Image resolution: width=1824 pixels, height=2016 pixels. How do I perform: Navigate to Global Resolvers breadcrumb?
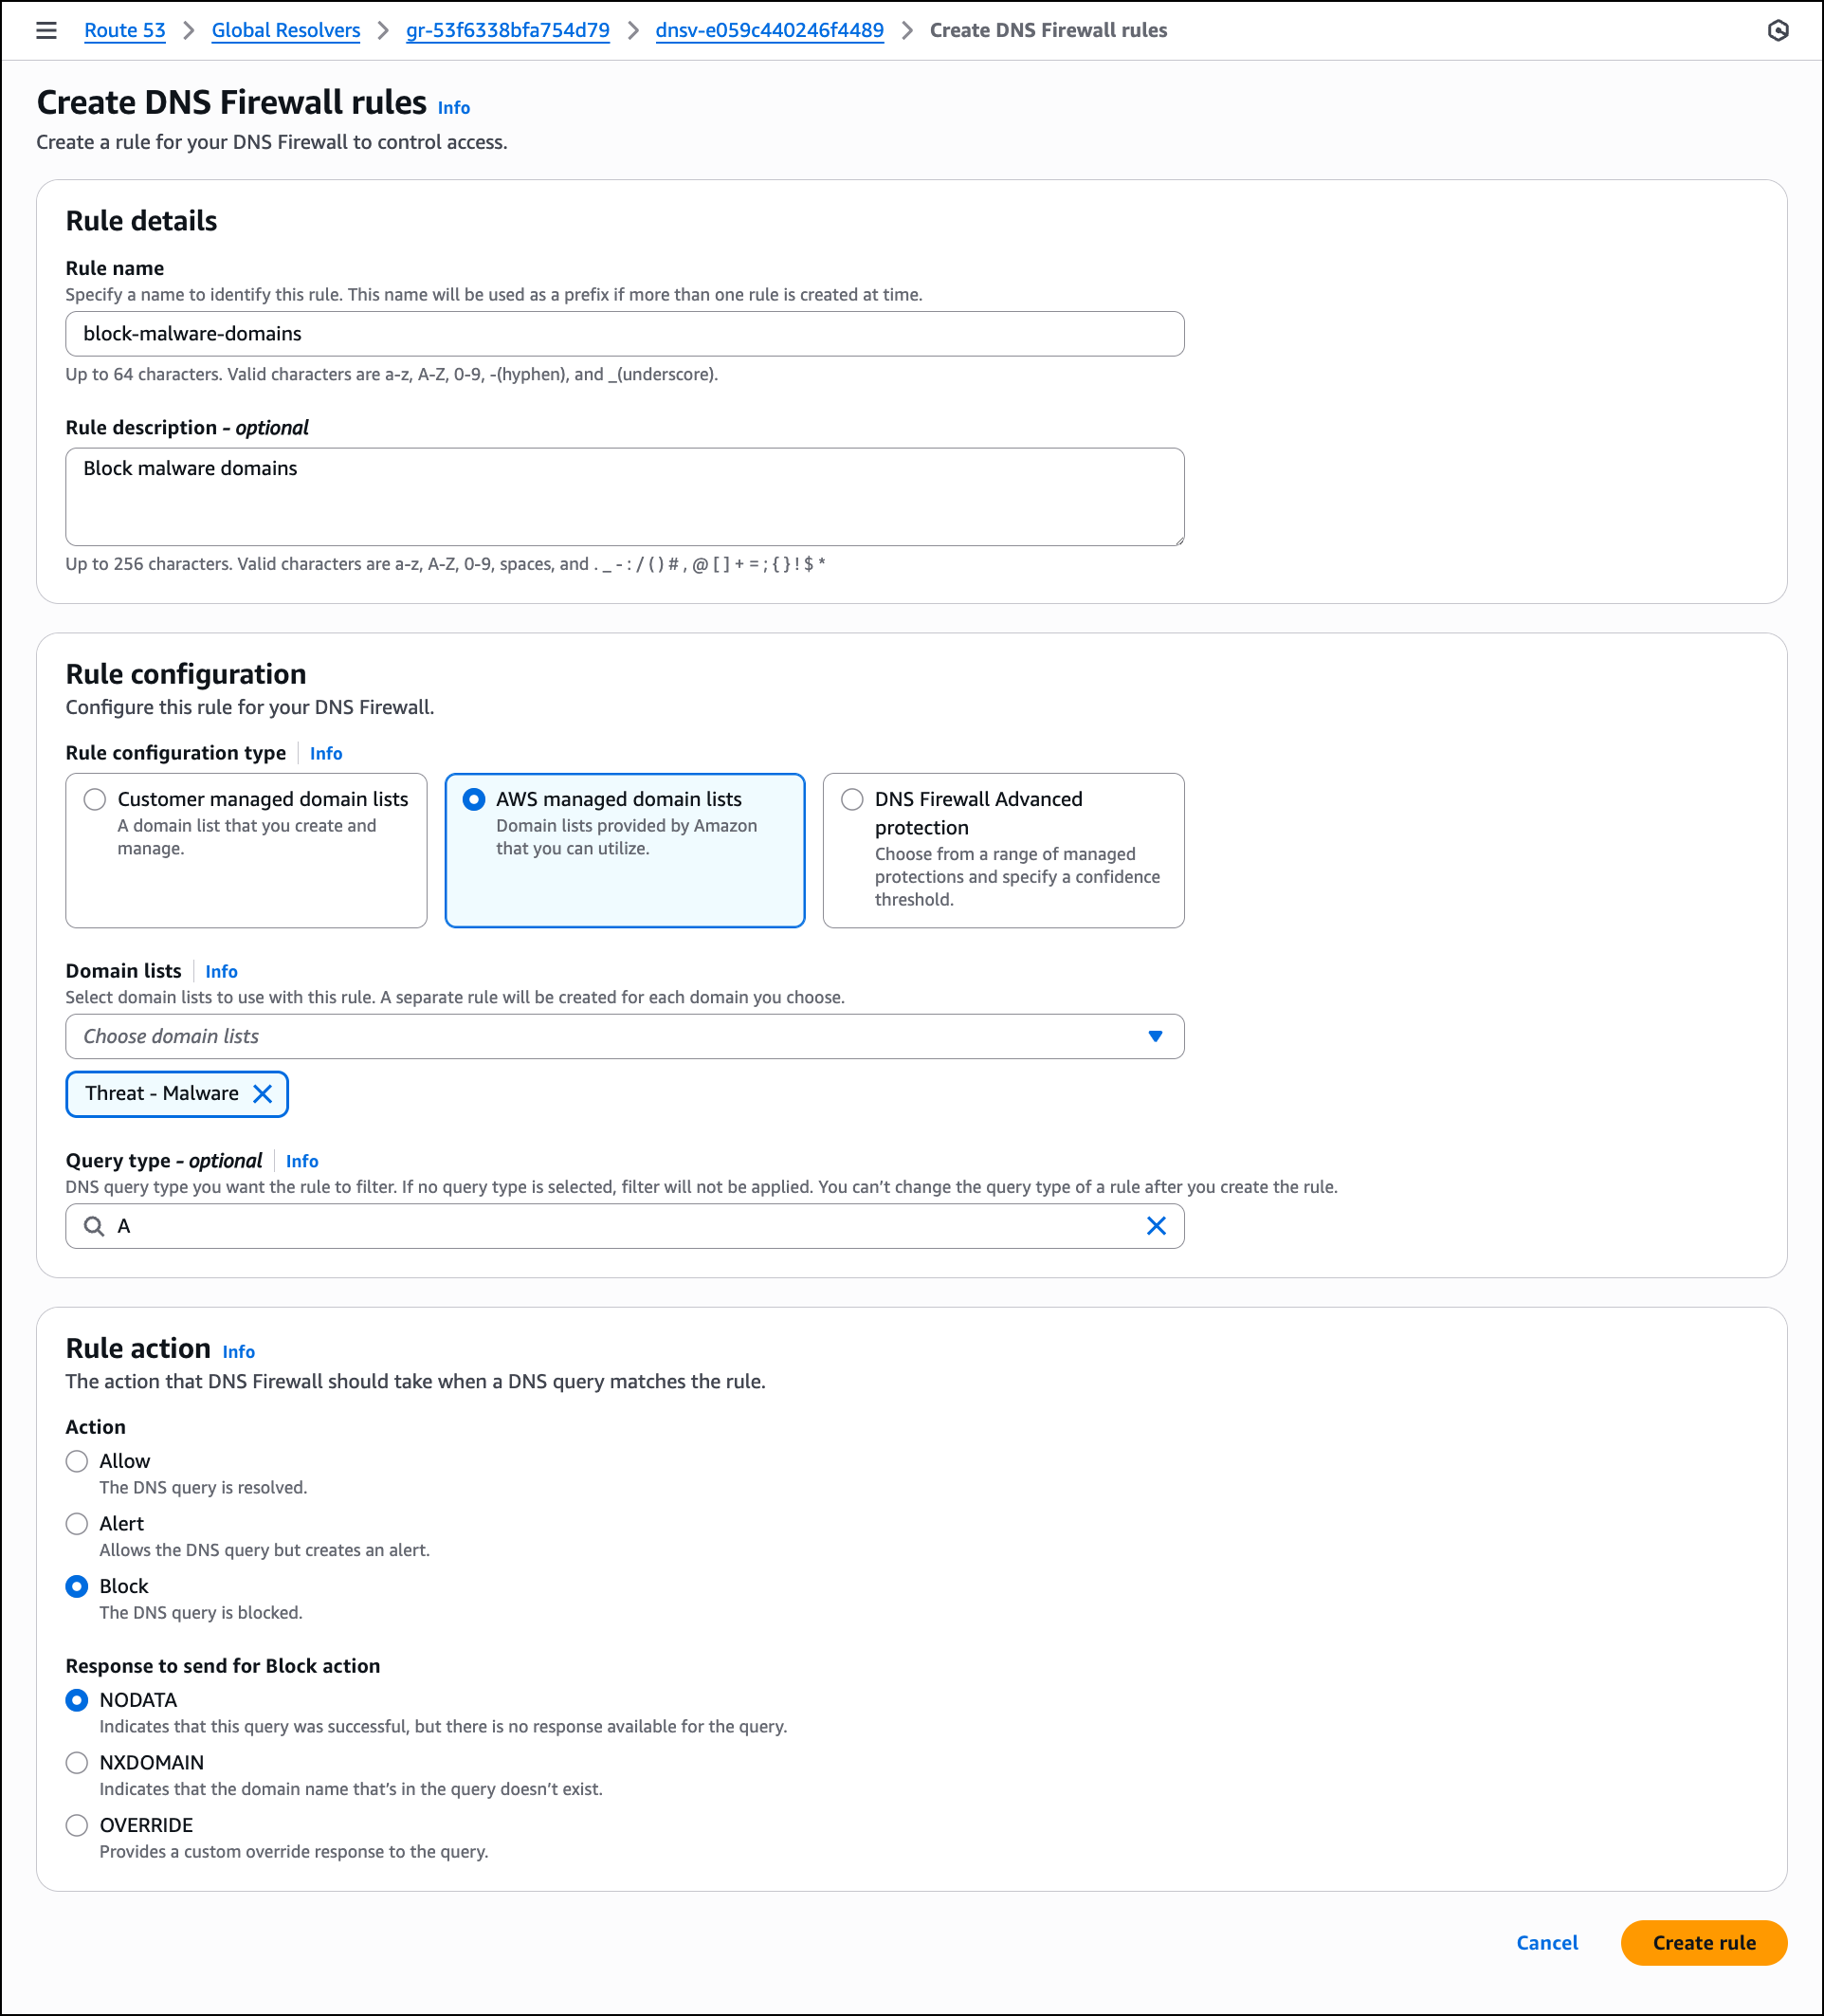point(285,30)
